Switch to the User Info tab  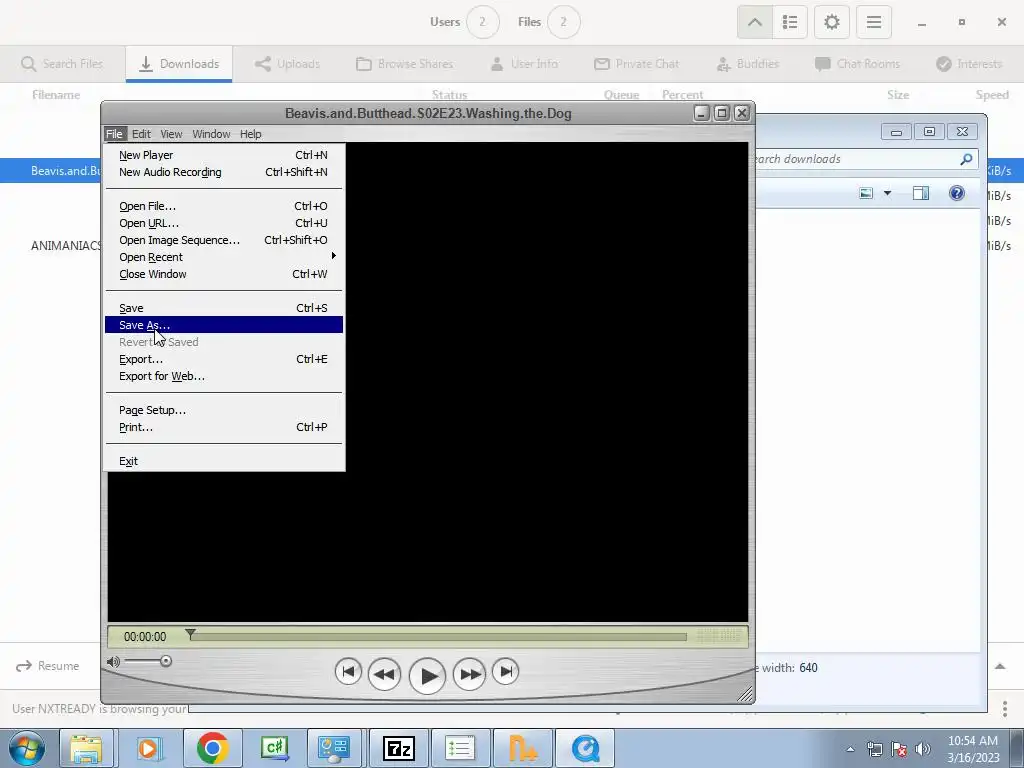[x=524, y=63]
